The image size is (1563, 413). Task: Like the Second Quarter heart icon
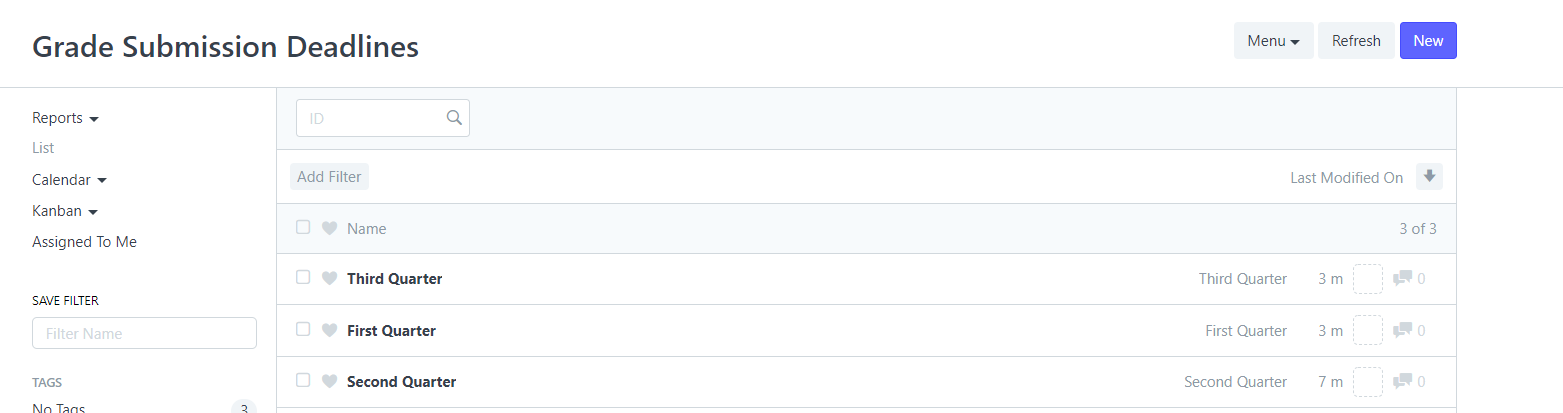pyautogui.click(x=329, y=382)
